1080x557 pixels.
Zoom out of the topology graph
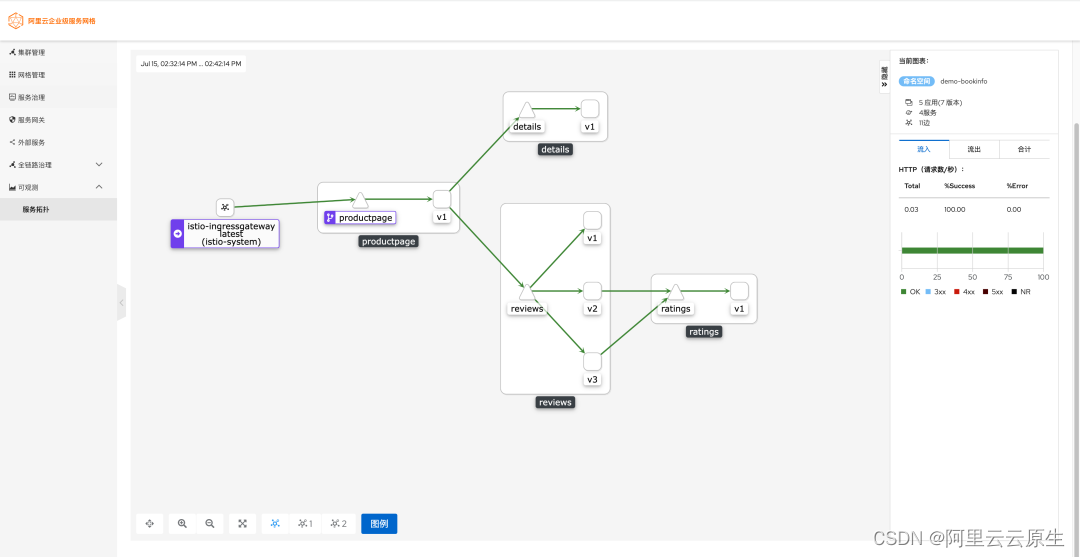click(x=210, y=524)
